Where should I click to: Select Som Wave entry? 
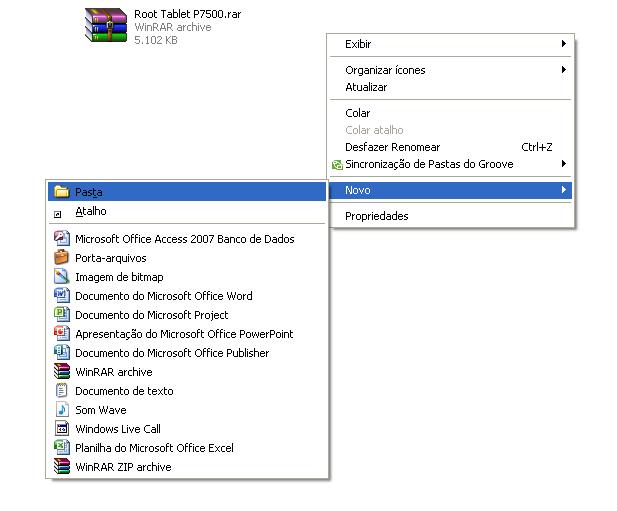pos(187,410)
